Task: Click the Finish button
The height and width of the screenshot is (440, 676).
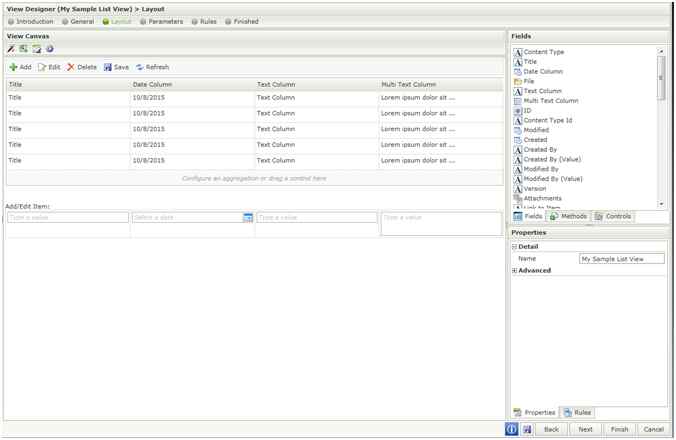Action: 620,430
